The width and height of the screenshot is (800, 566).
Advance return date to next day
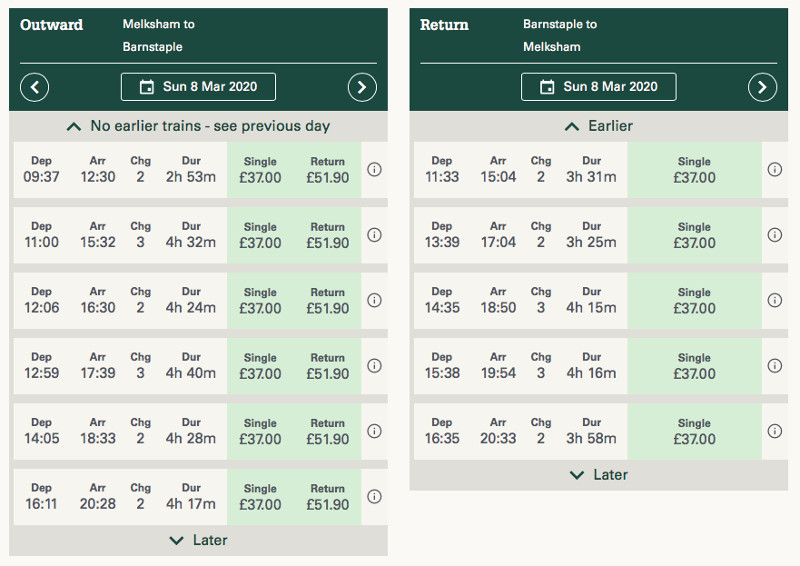click(762, 87)
